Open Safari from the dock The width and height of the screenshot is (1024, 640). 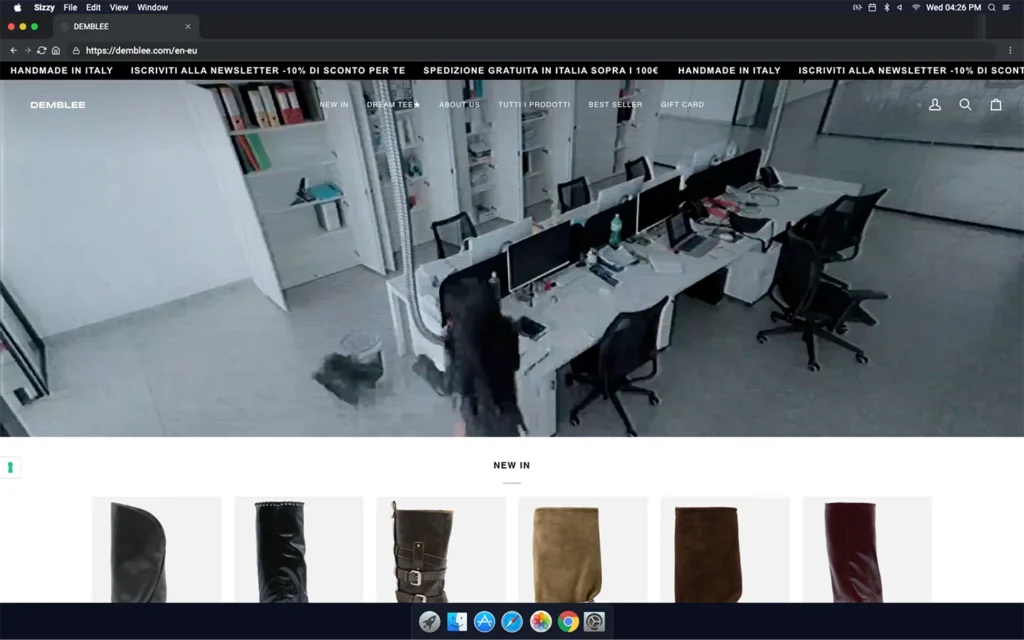coord(512,622)
